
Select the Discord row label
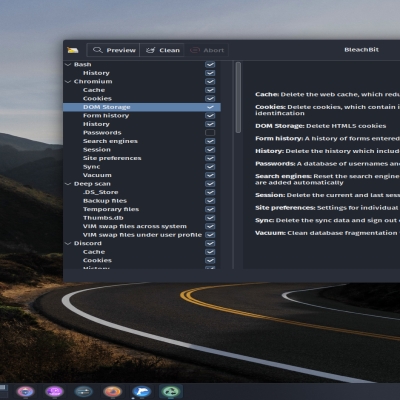tap(88, 243)
